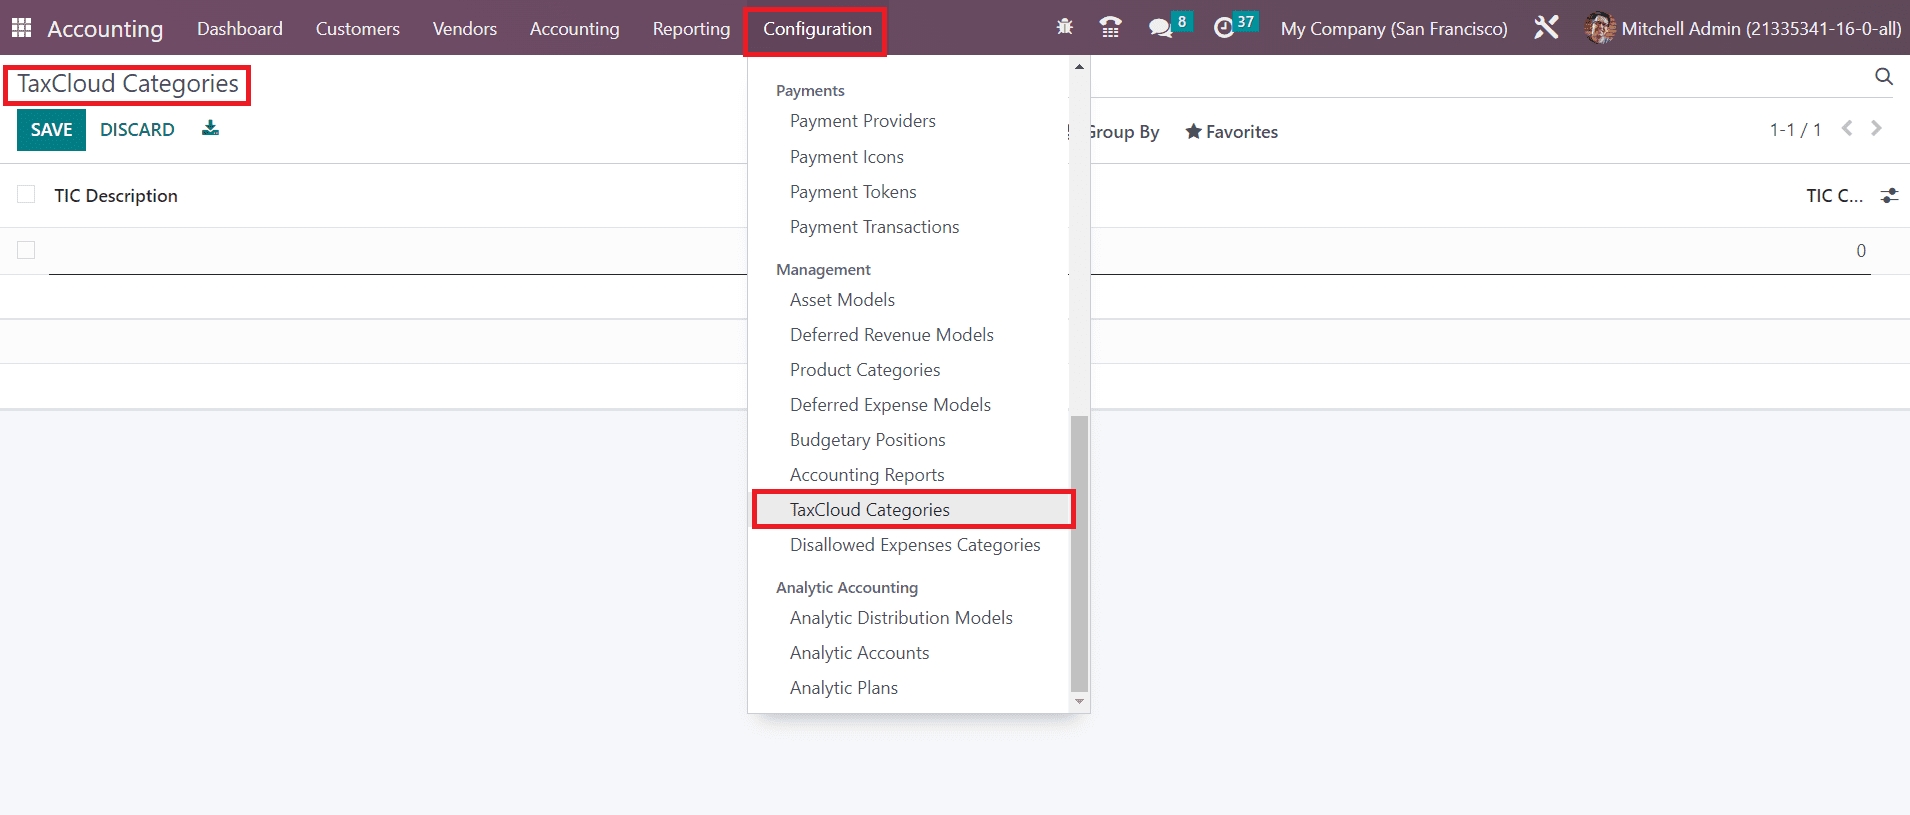This screenshot has width=1910, height=815.
Task: Go to next page arrow in pager
Action: tap(1876, 129)
